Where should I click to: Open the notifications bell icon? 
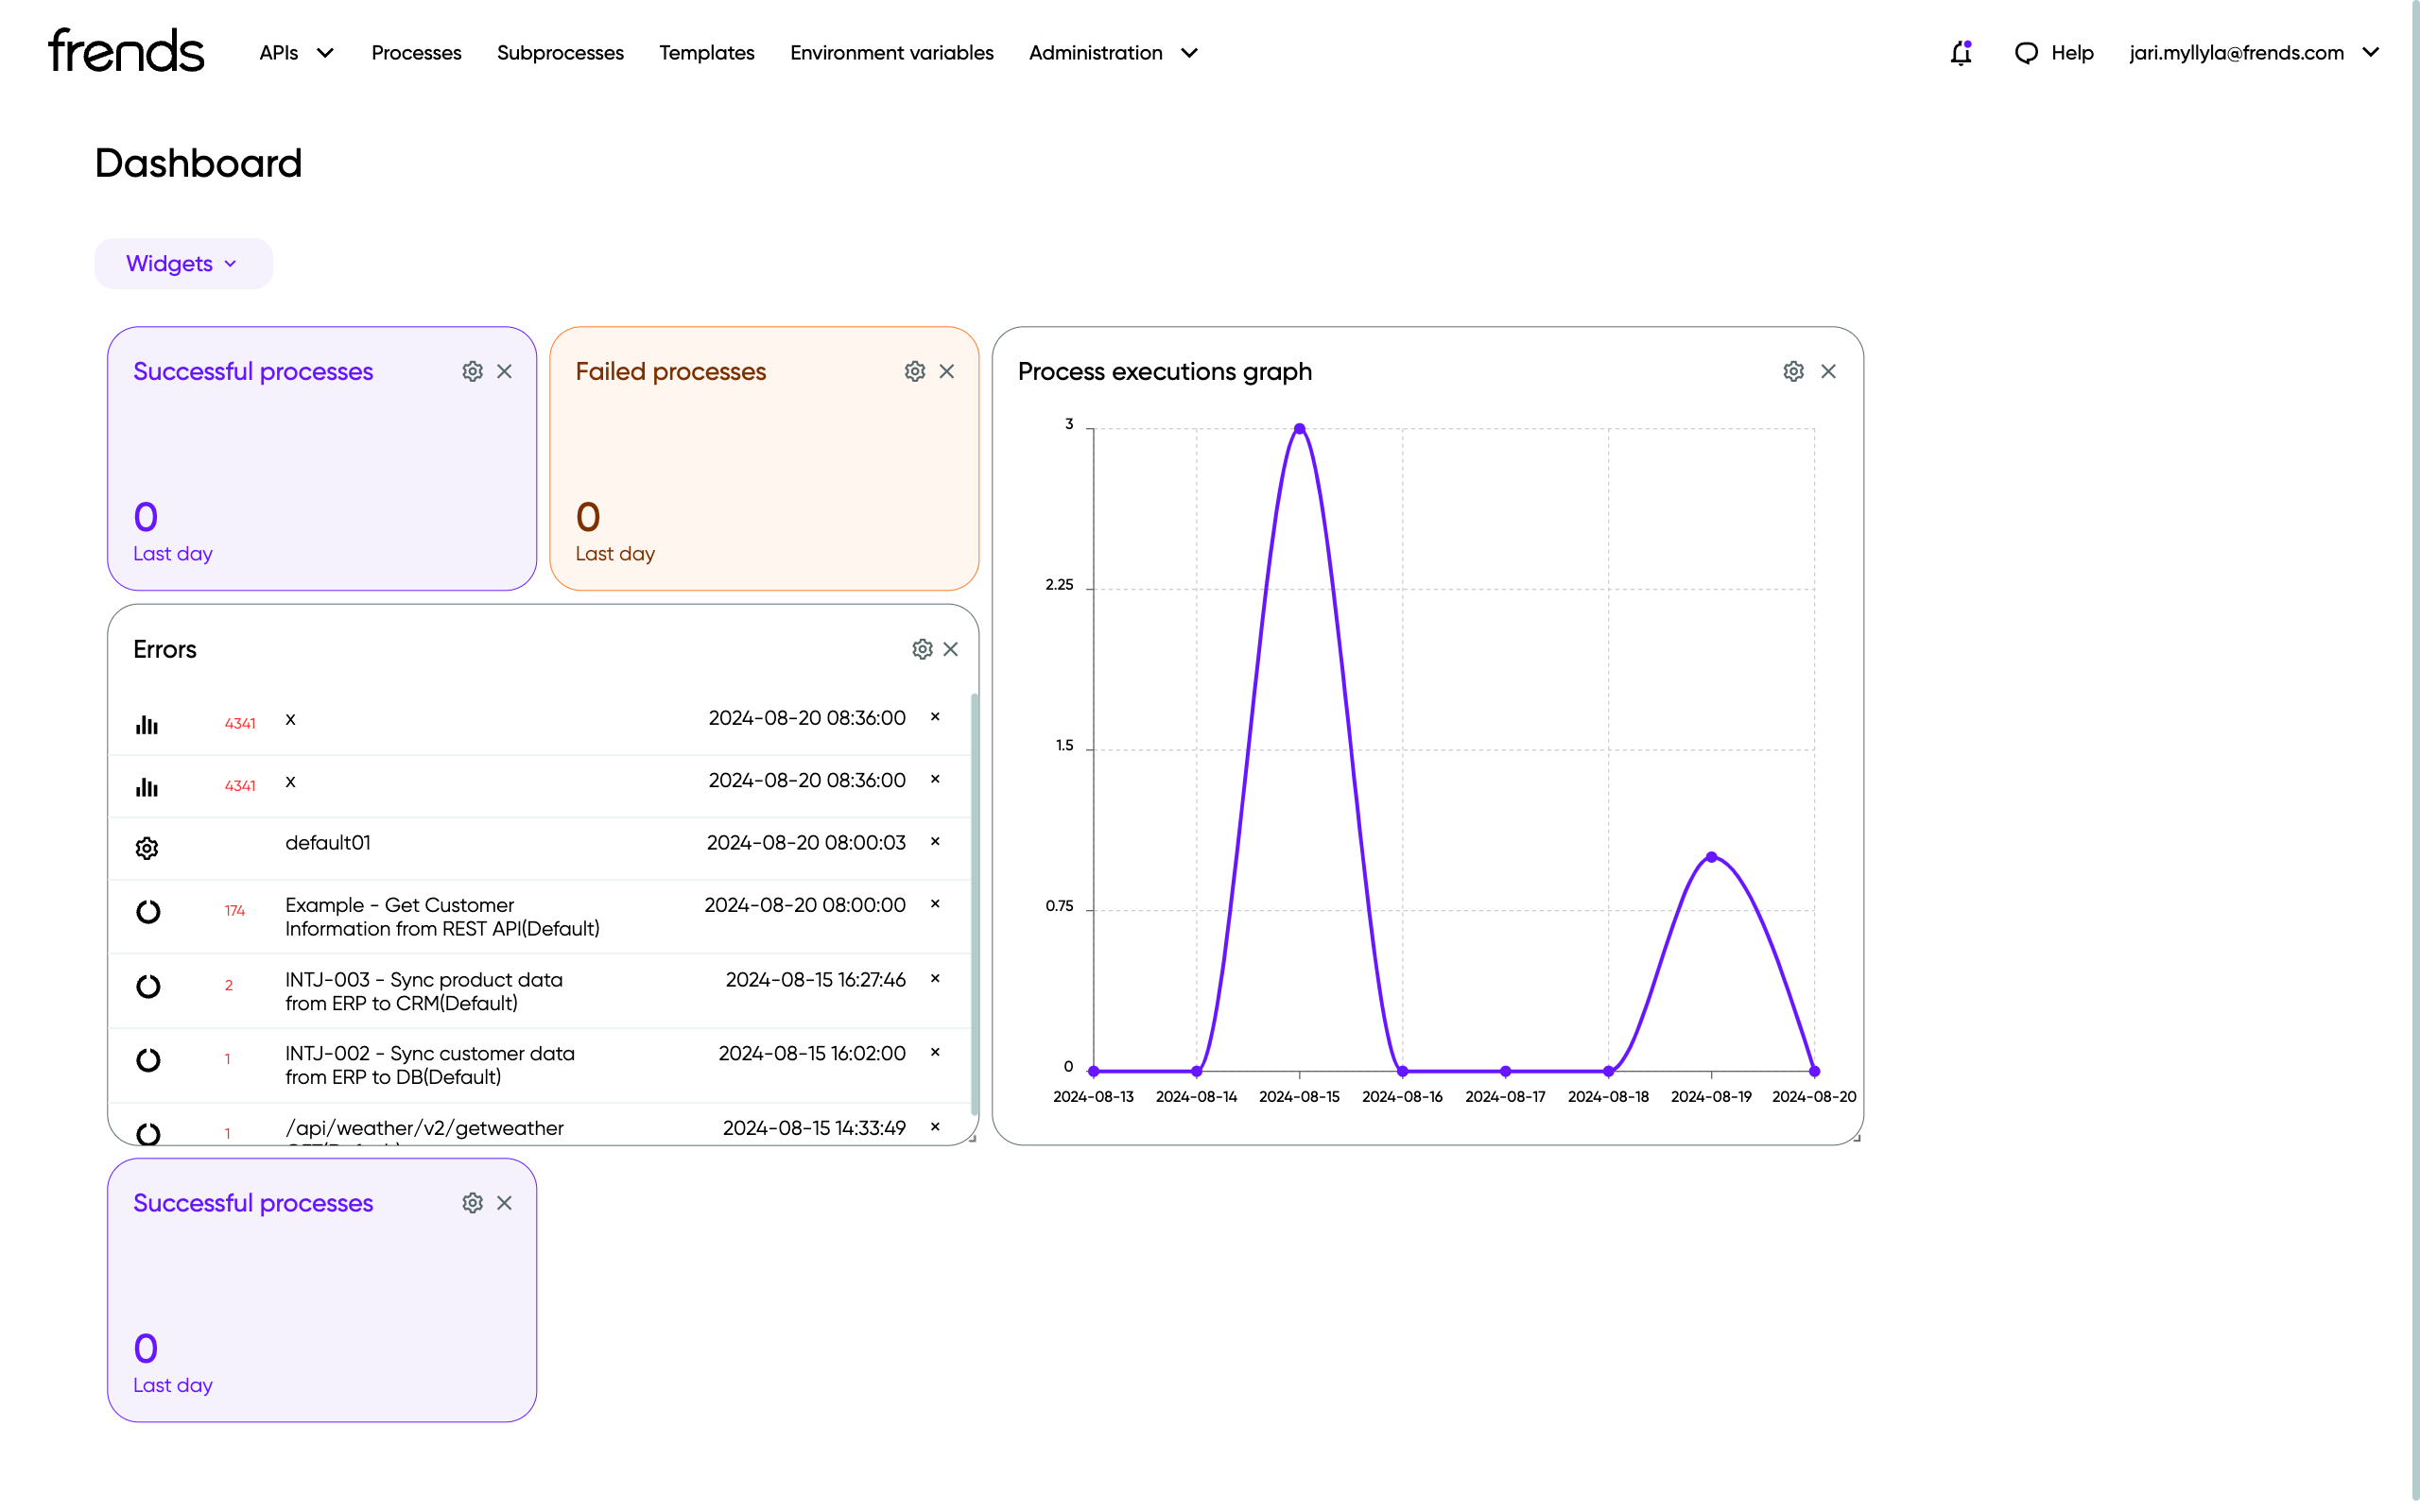coord(1960,53)
